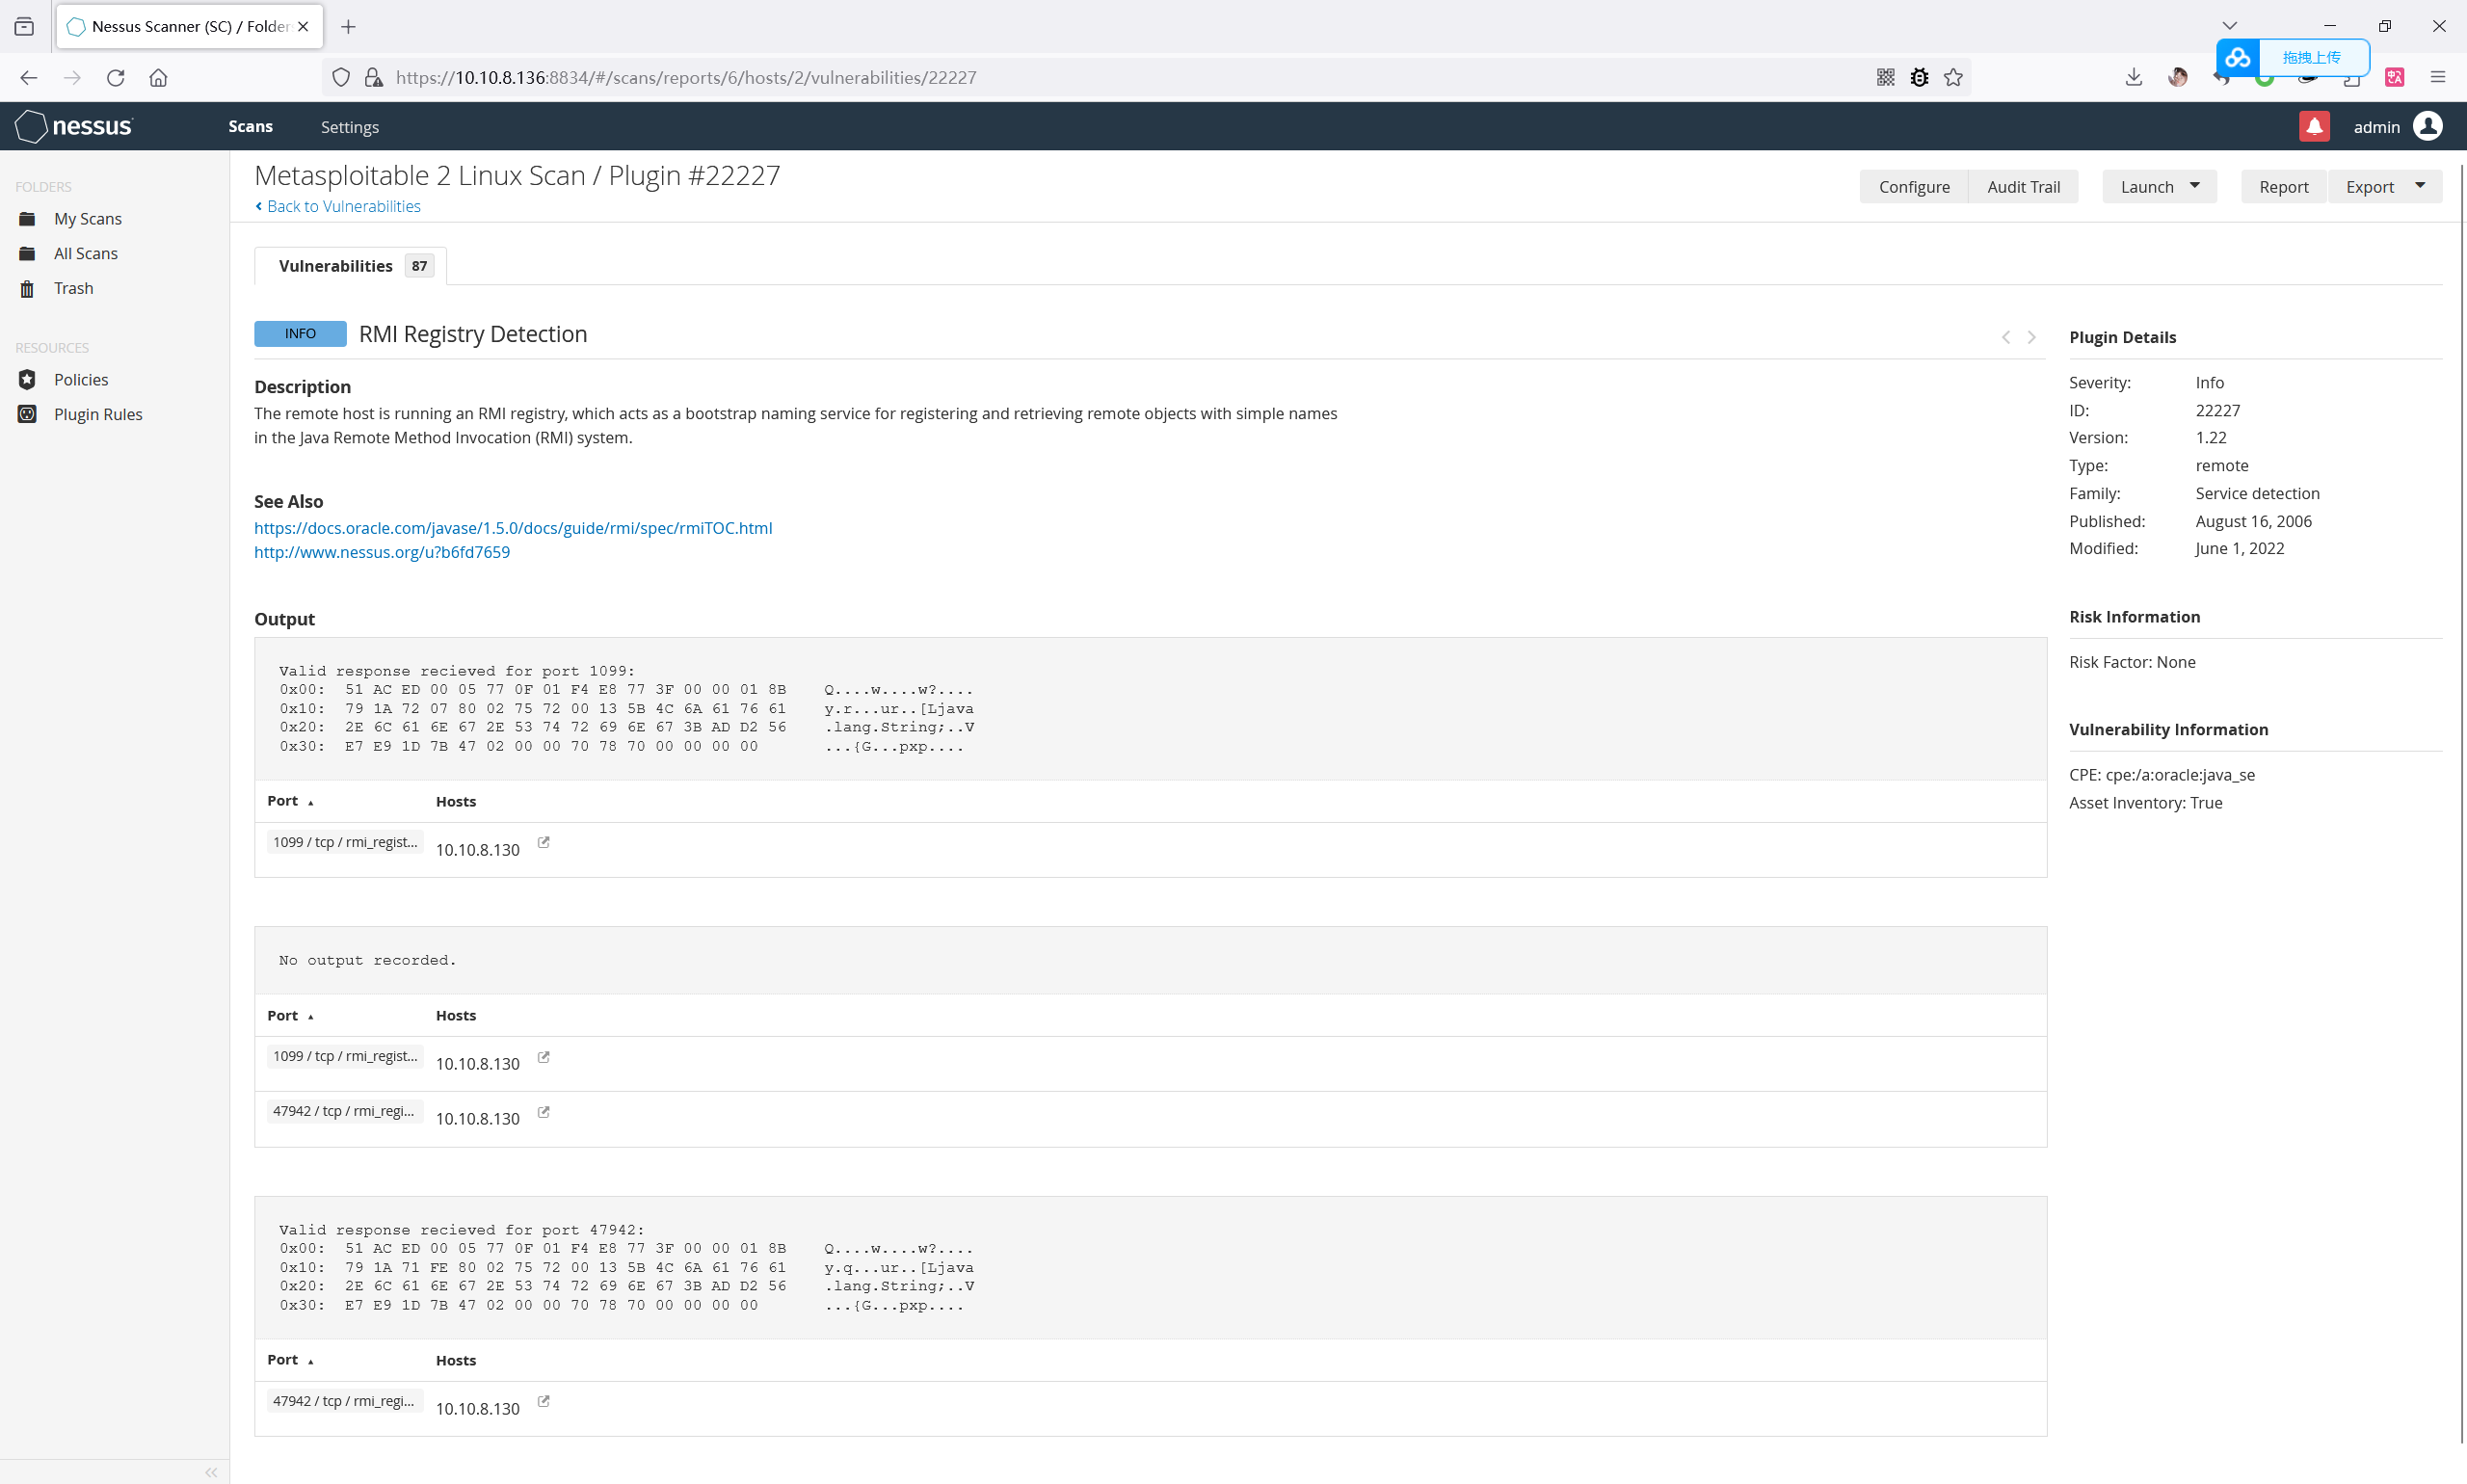Image resolution: width=2467 pixels, height=1484 pixels.
Task: Expand the list all tabs chevron
Action: (x=2229, y=26)
